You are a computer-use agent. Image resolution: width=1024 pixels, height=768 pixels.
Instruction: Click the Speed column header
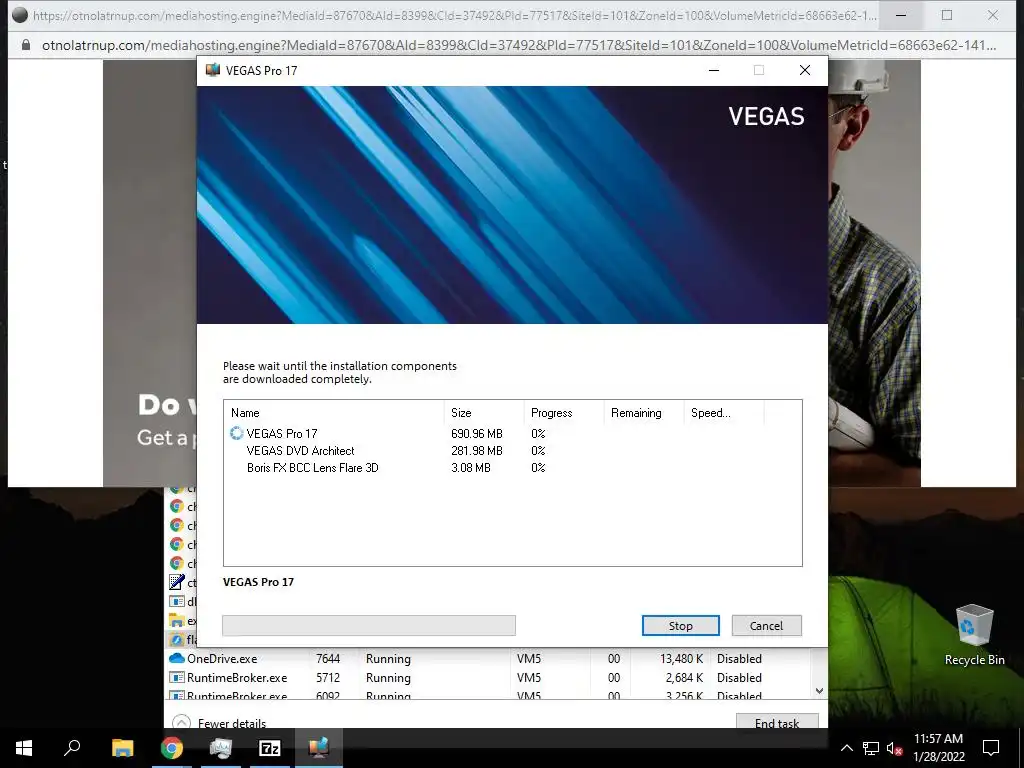724,413
